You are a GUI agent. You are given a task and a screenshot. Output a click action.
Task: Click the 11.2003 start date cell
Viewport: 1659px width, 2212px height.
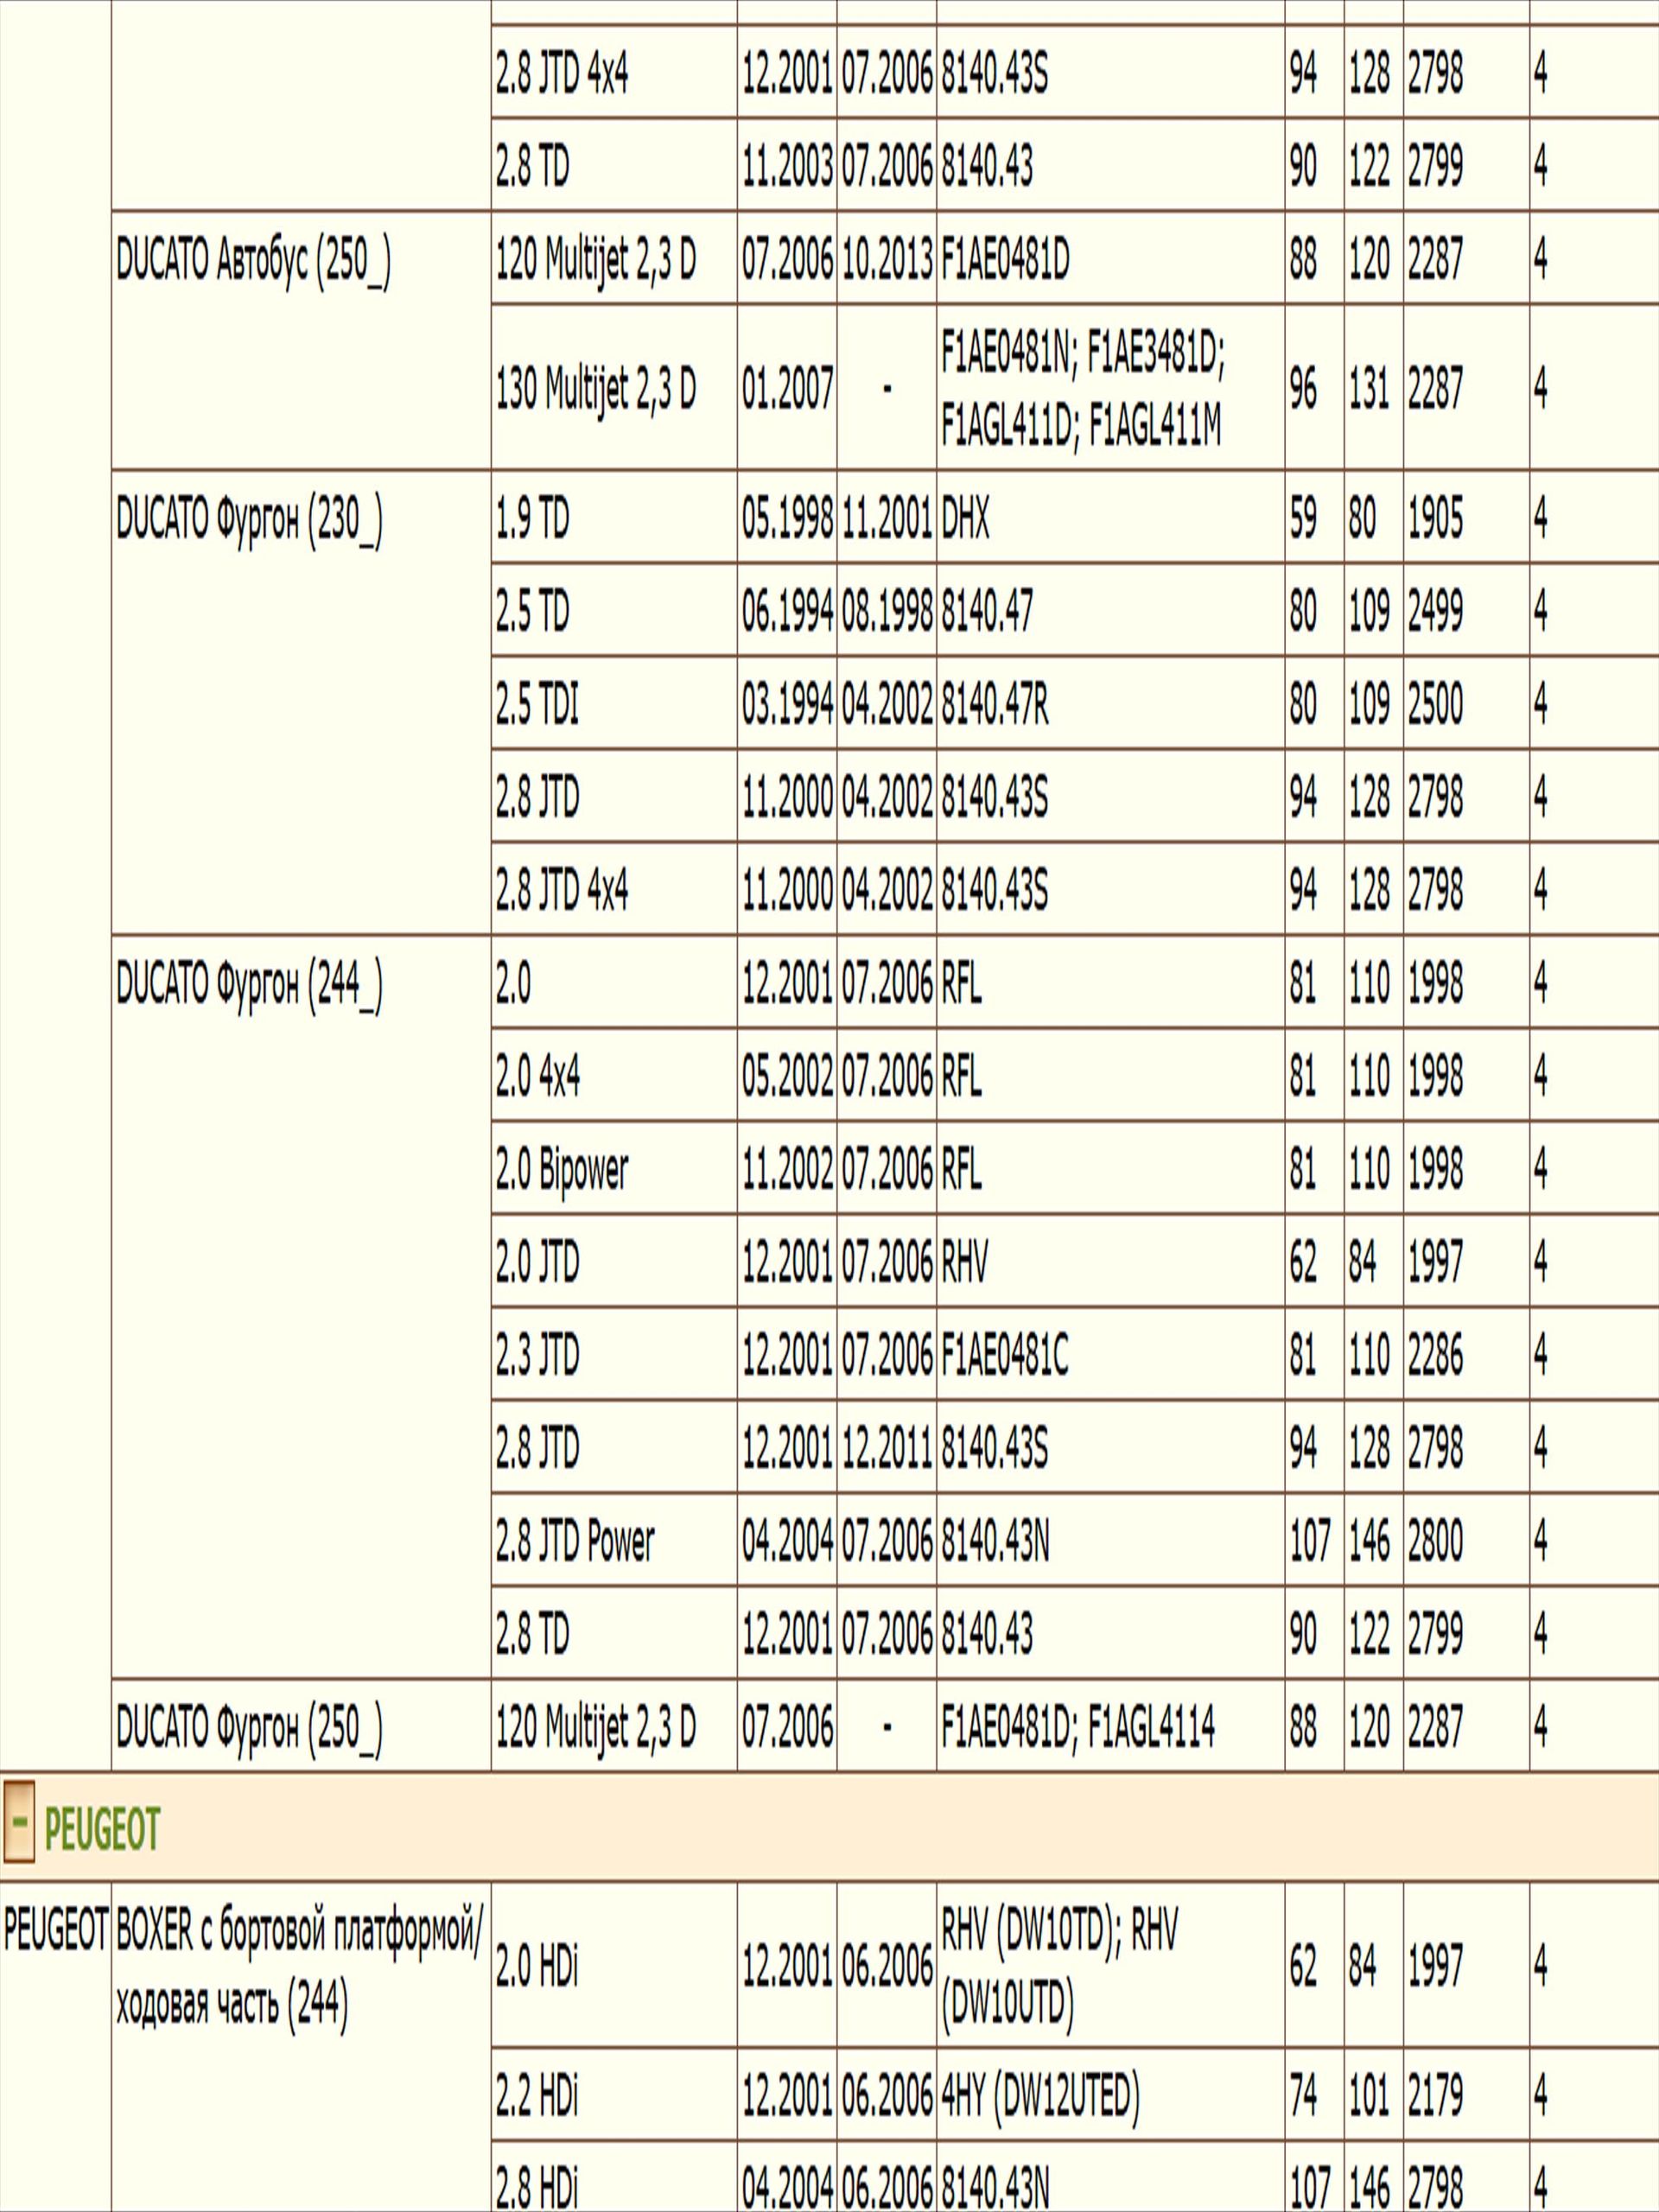pyautogui.click(x=787, y=165)
